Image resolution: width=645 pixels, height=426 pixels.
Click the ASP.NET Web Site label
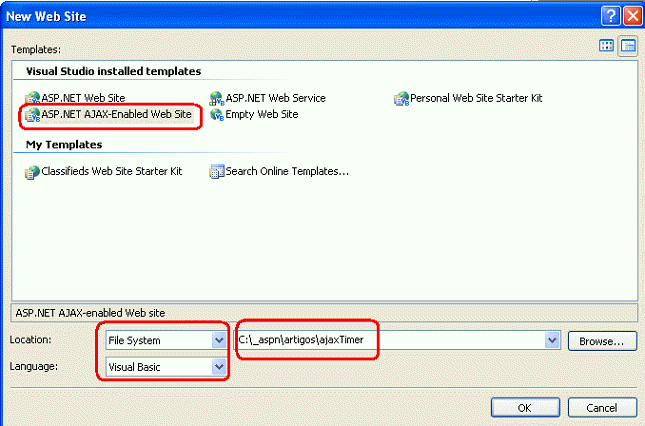(83, 98)
